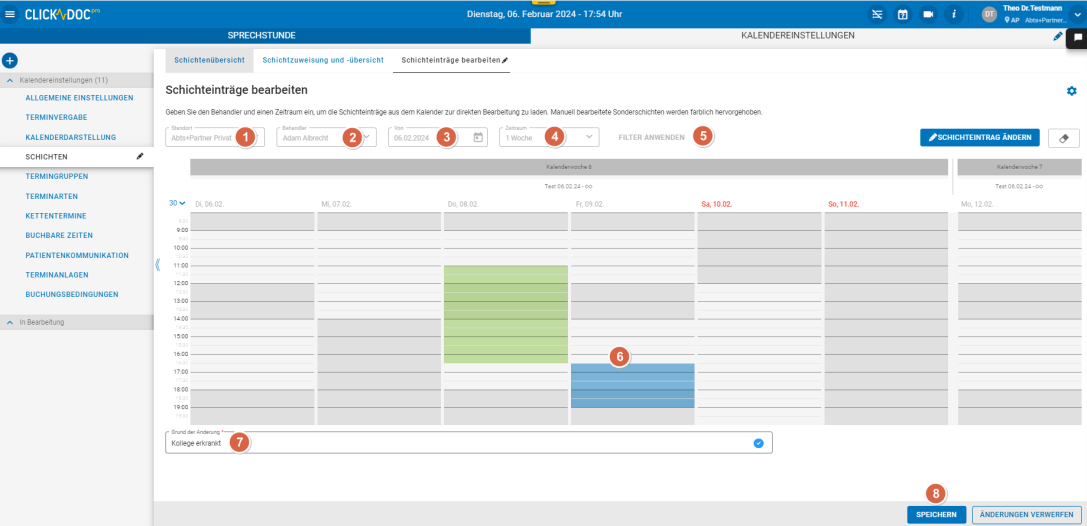Click the eraser tool button
1087x526 pixels.
click(x=1063, y=138)
